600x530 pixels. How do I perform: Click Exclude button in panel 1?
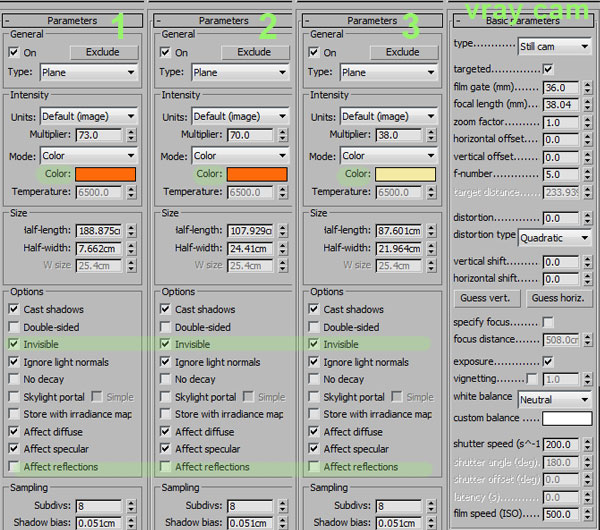(x=104, y=52)
